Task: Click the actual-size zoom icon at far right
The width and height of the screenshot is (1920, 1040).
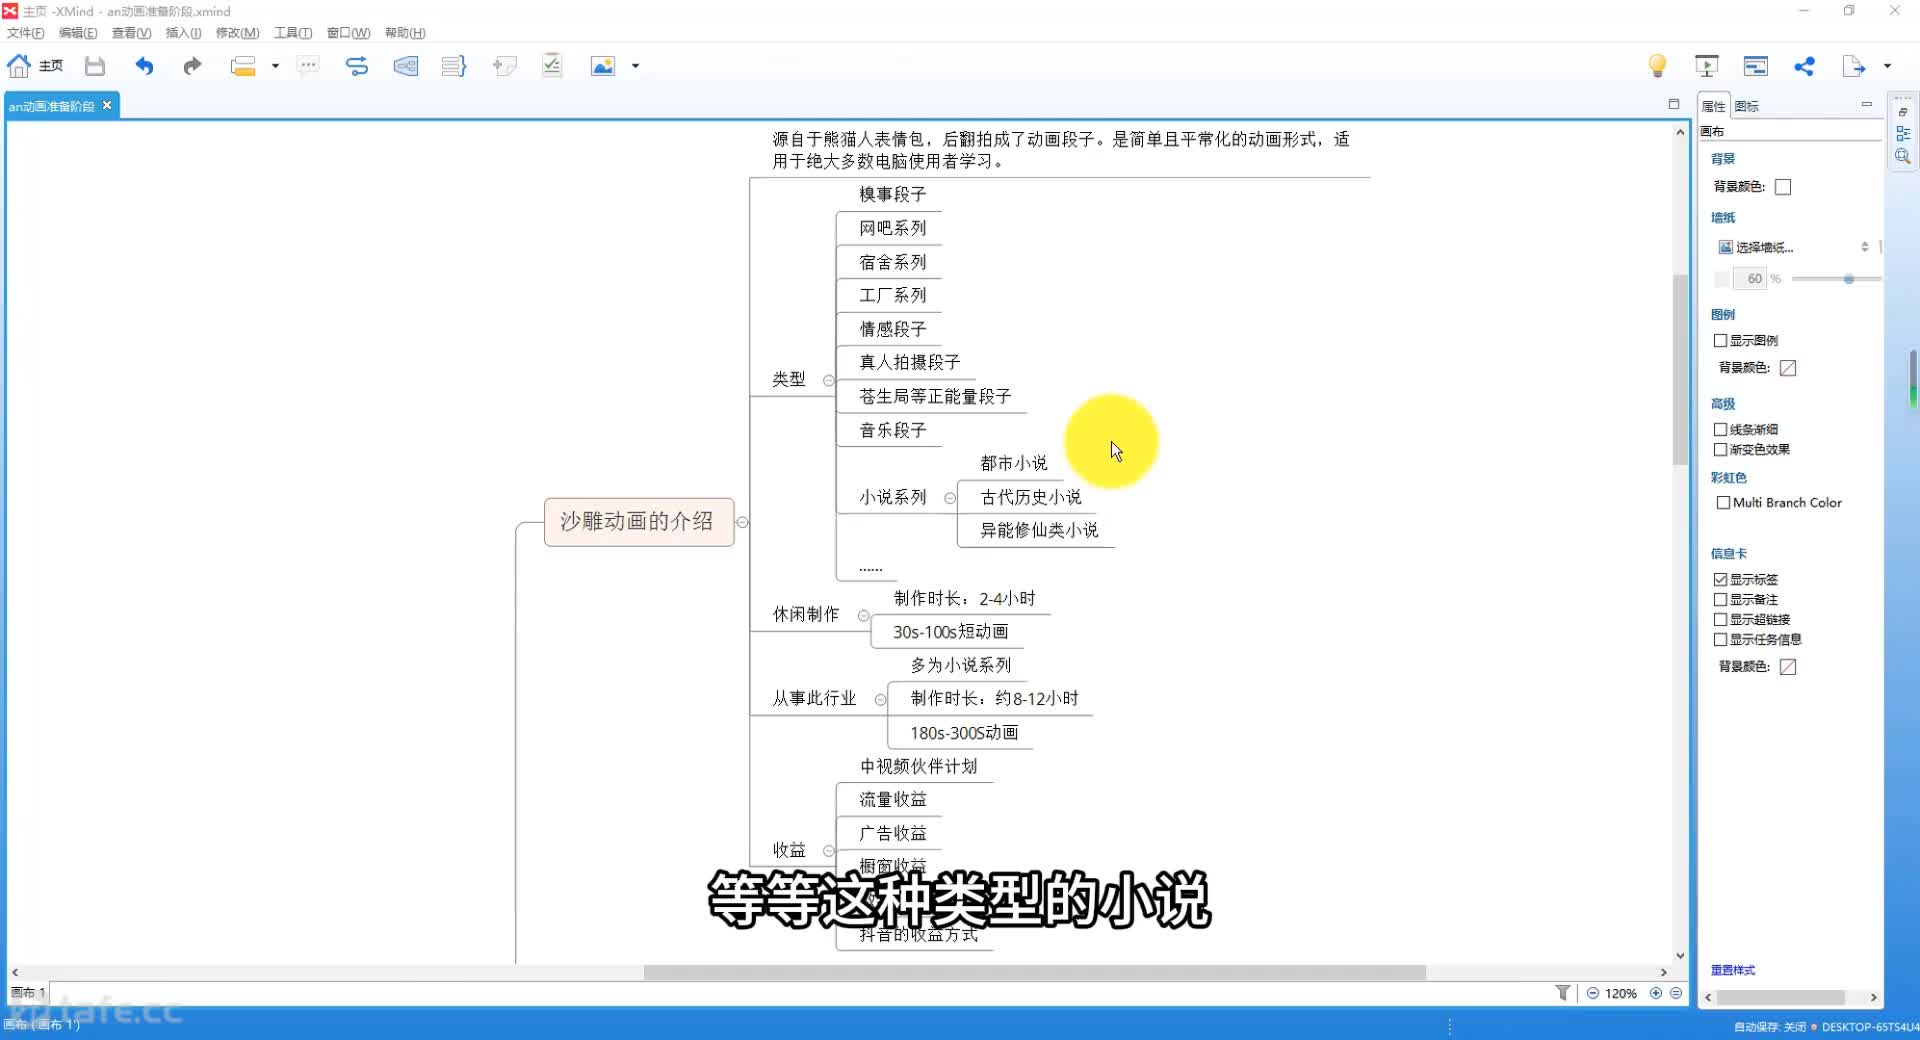Action: coord(1676,993)
